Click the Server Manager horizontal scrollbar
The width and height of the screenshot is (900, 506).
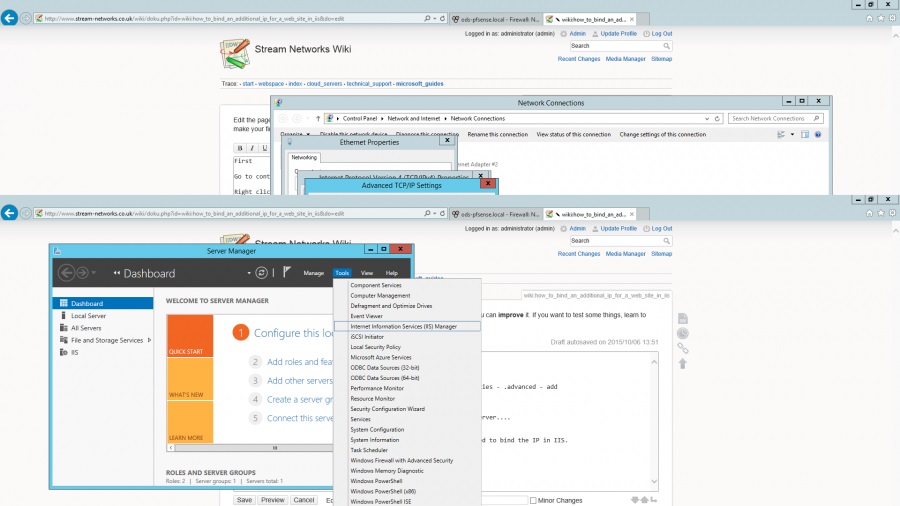(275, 447)
